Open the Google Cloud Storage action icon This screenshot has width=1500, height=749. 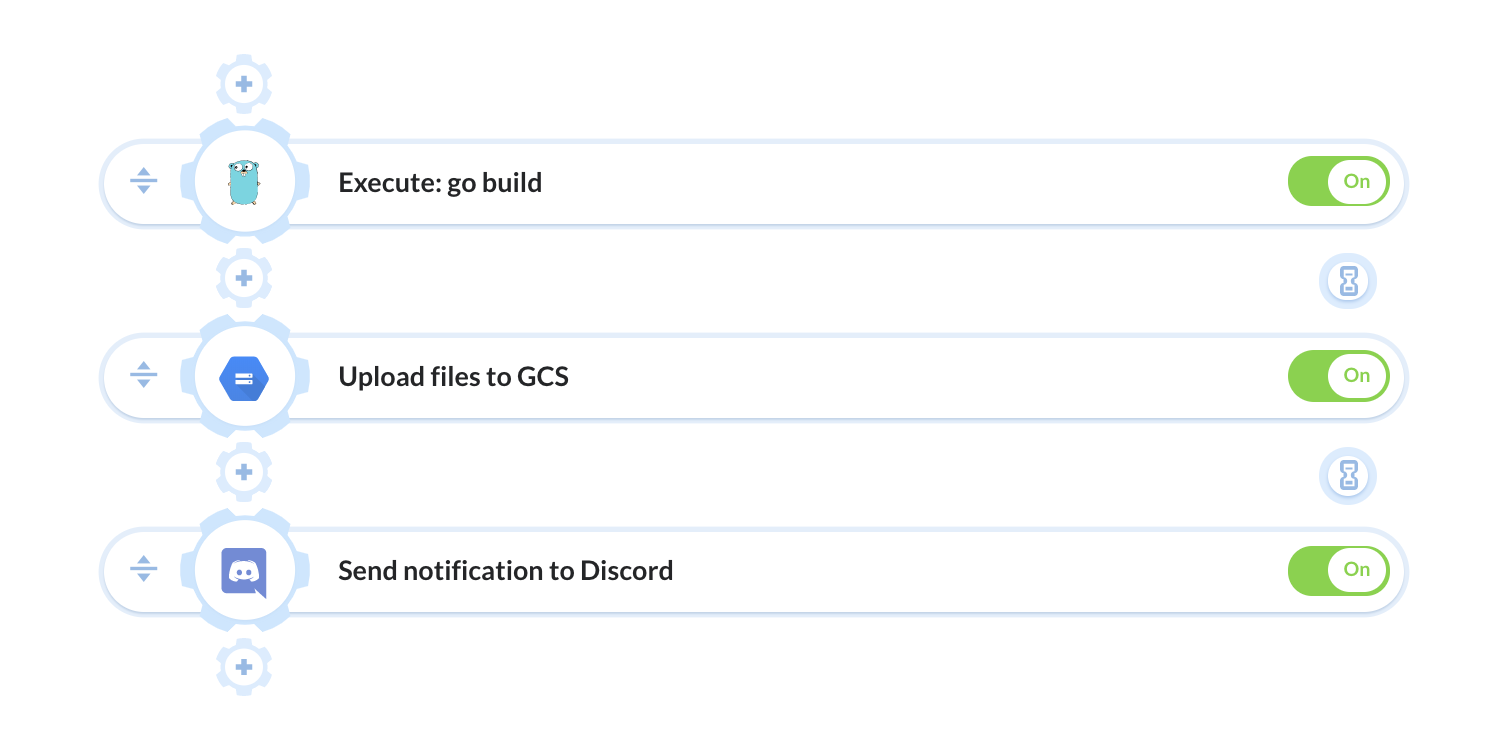point(244,378)
